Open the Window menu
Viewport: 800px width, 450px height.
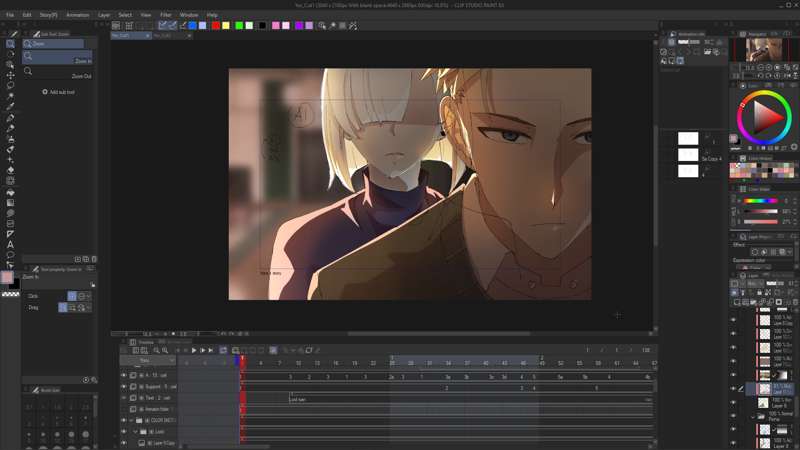(x=189, y=15)
